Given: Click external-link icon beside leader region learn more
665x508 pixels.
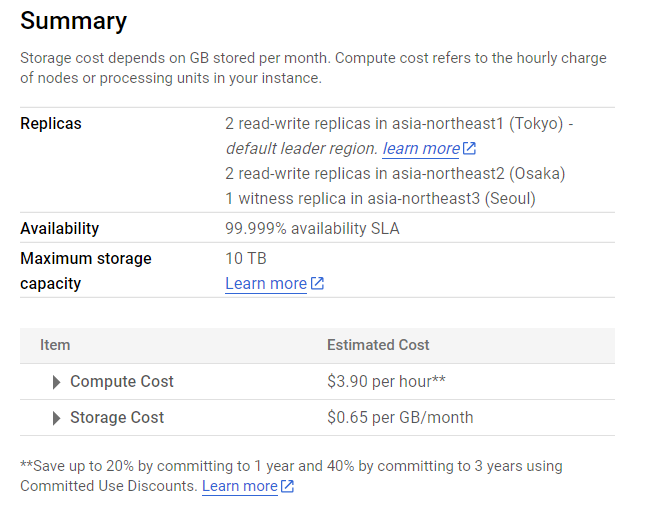Looking at the screenshot, I should pyautogui.click(x=469, y=149).
